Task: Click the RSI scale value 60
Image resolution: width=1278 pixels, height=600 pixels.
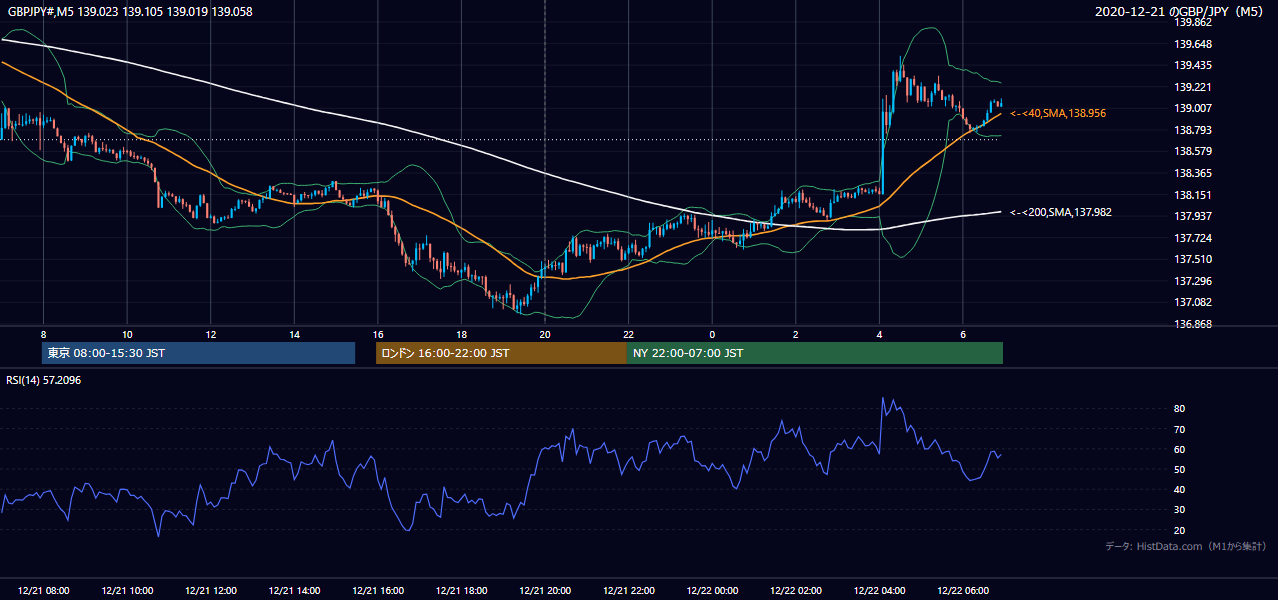Action: (1180, 449)
